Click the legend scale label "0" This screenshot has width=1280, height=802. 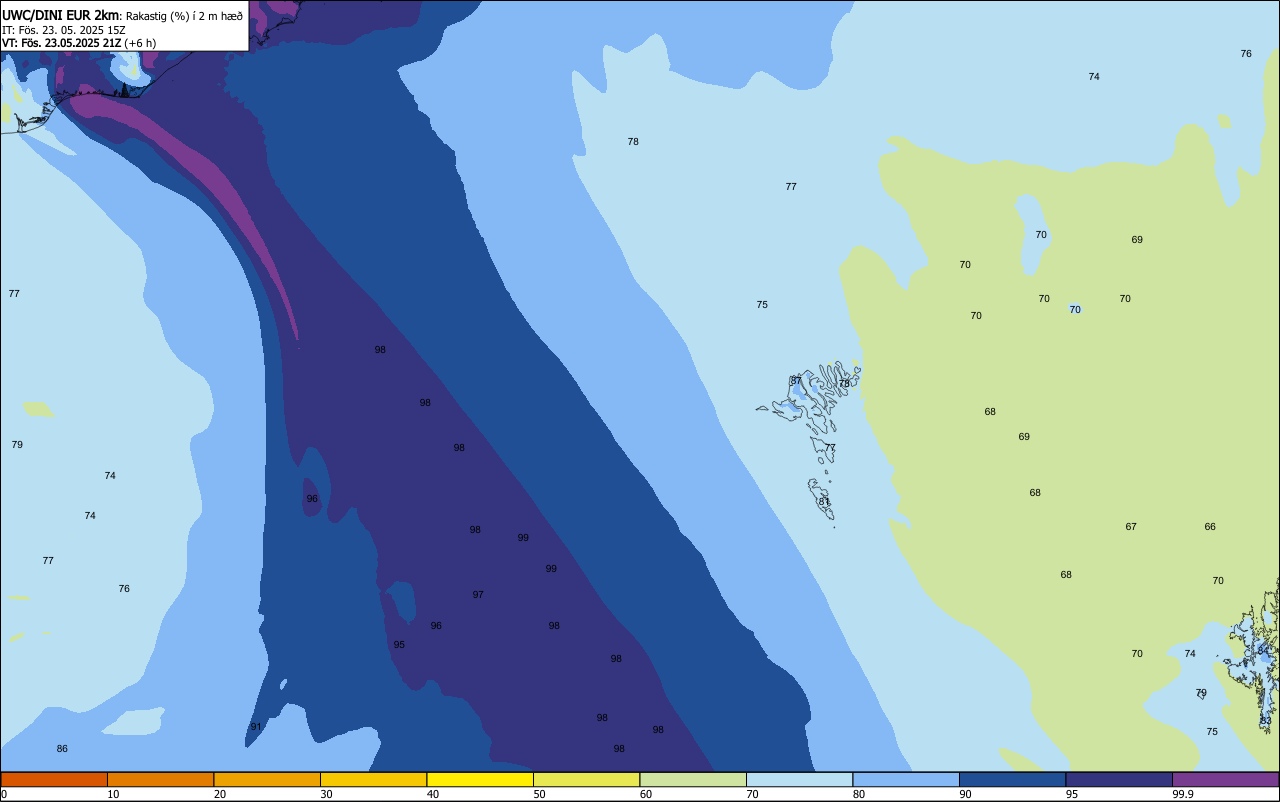pyautogui.click(x=4, y=794)
